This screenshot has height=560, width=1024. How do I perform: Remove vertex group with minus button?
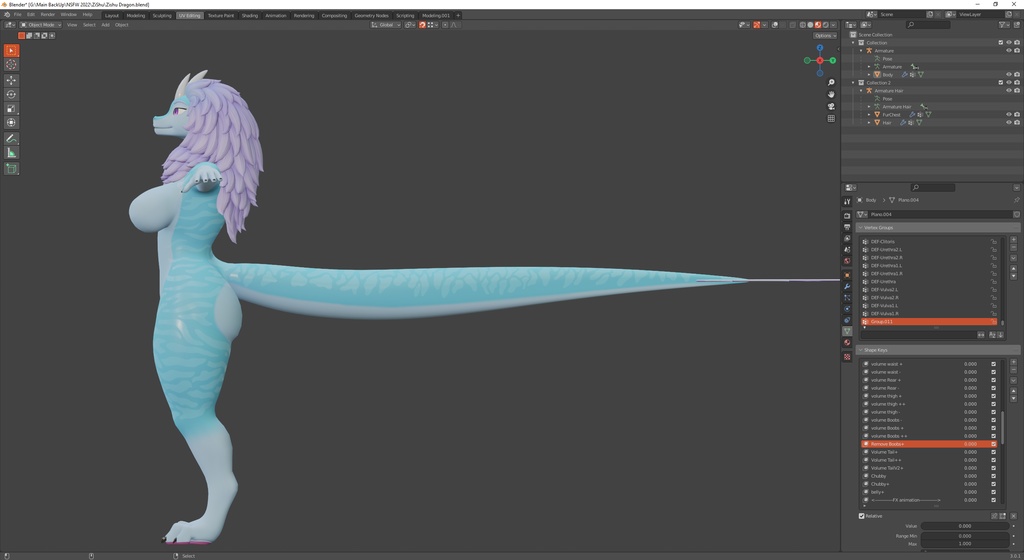pos(1014,247)
